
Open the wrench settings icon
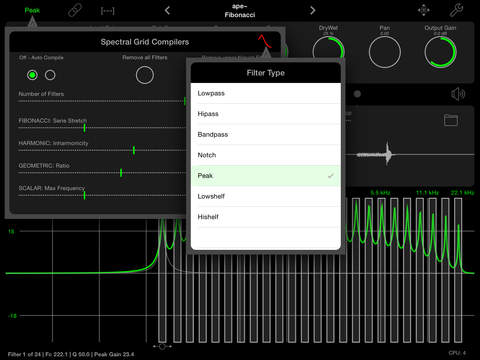456,10
